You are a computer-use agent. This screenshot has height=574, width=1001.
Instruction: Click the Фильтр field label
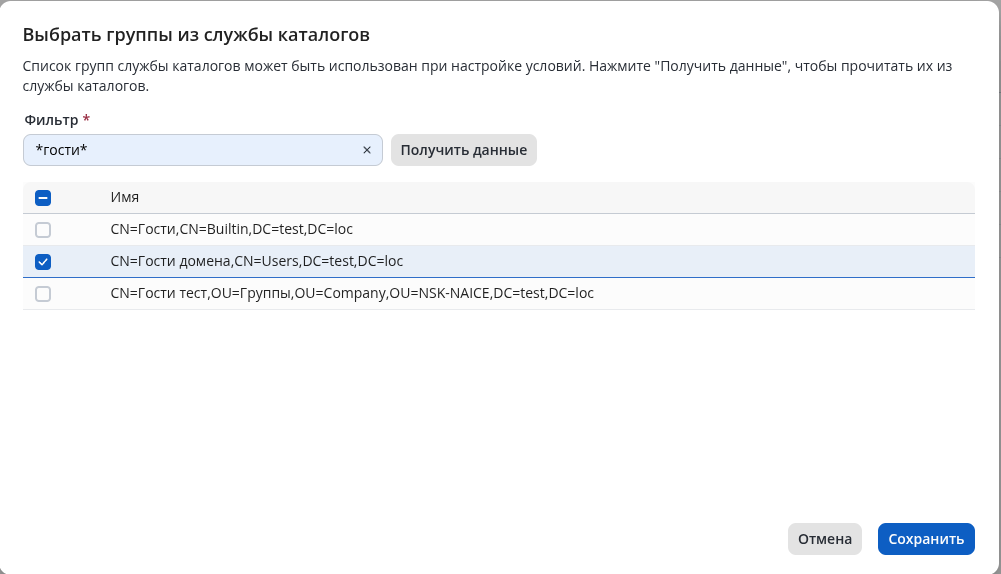51,120
